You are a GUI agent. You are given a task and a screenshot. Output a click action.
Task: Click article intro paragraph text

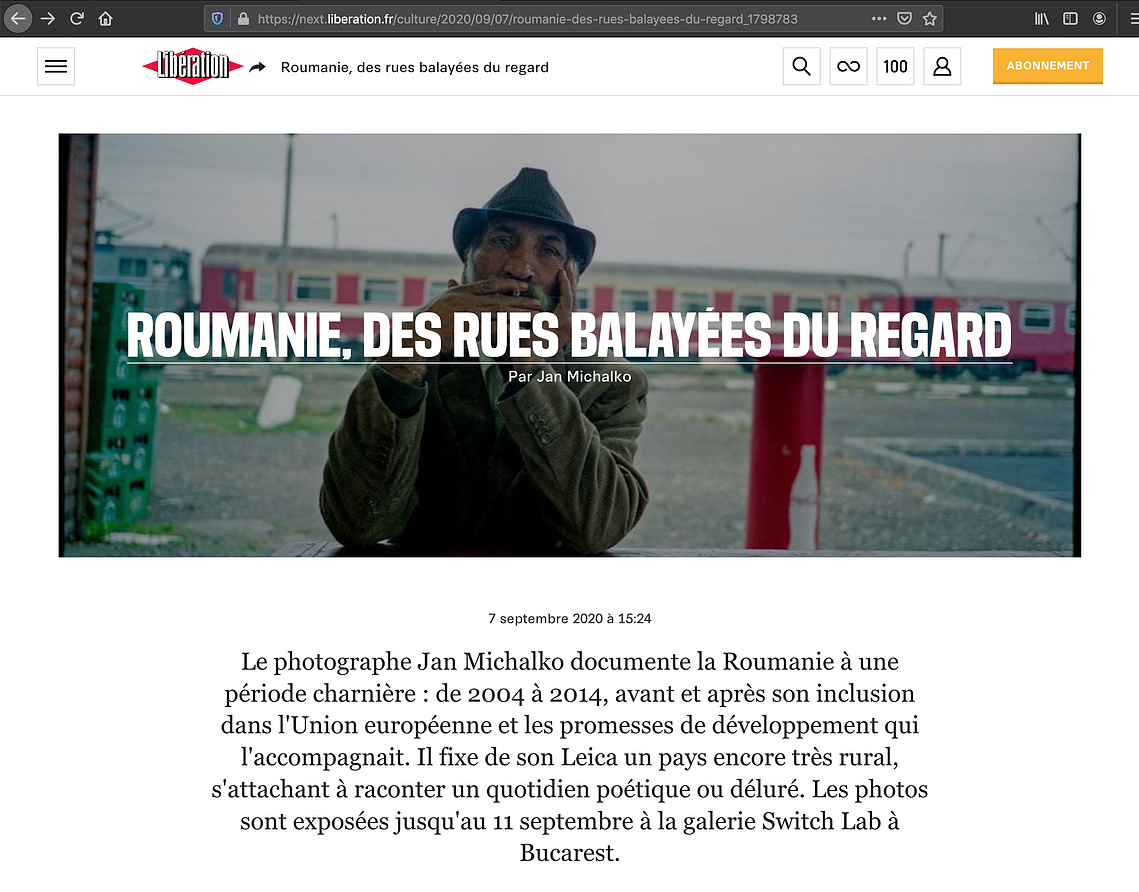coord(570,757)
